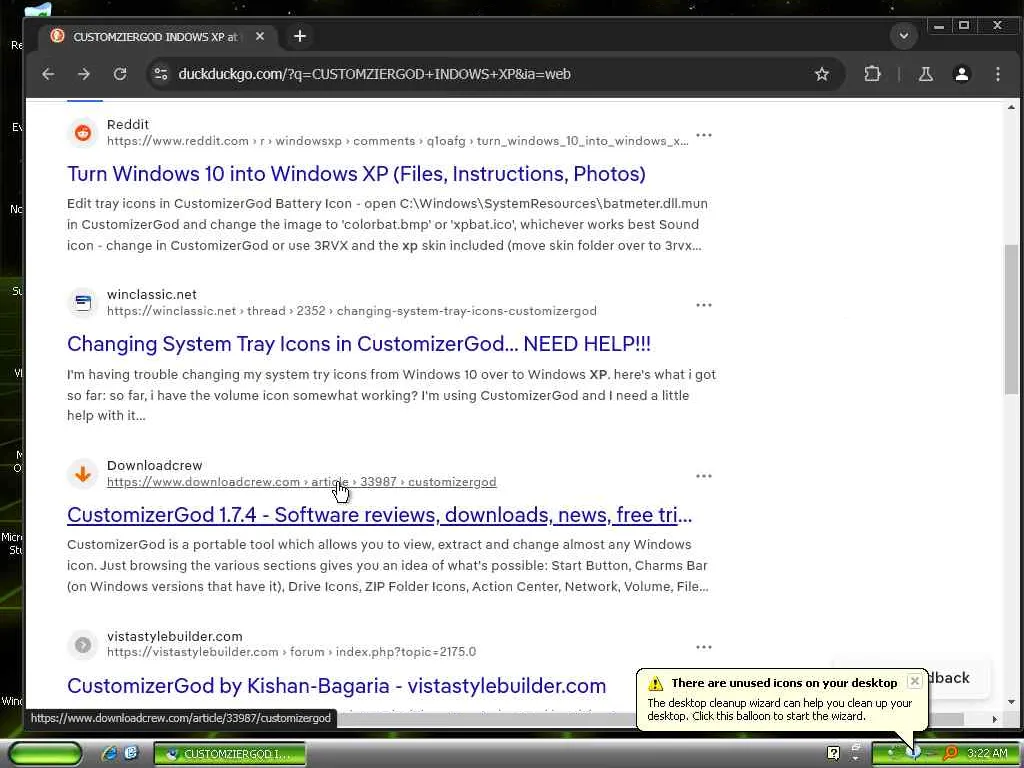
Task: Reload the DuckDuckGo results page
Action: (x=120, y=74)
